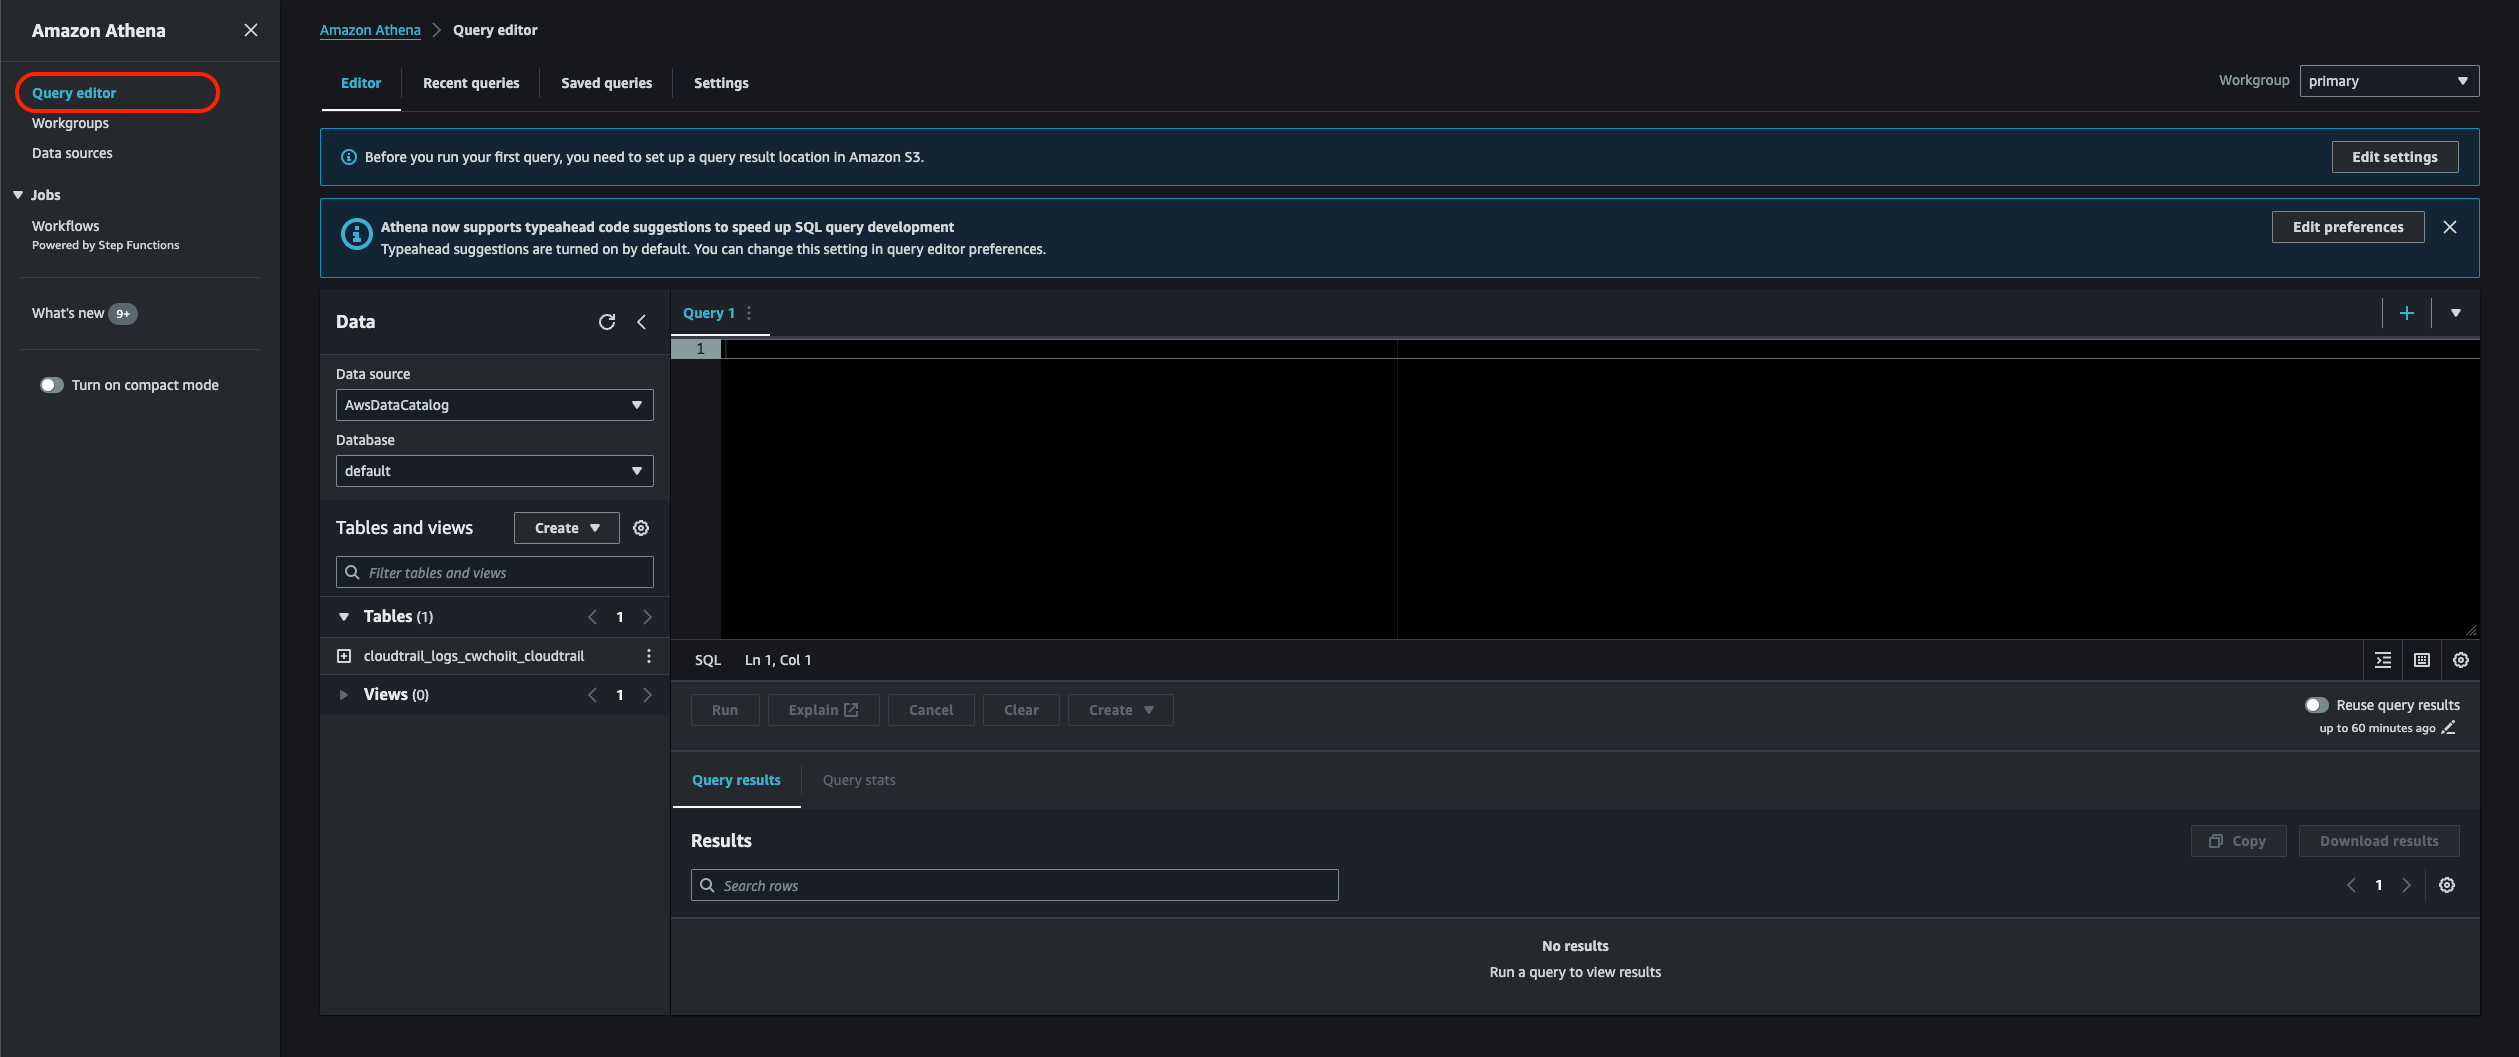The height and width of the screenshot is (1057, 2519).
Task: Click the info icon in the S3 location banner
Action: tap(349, 157)
